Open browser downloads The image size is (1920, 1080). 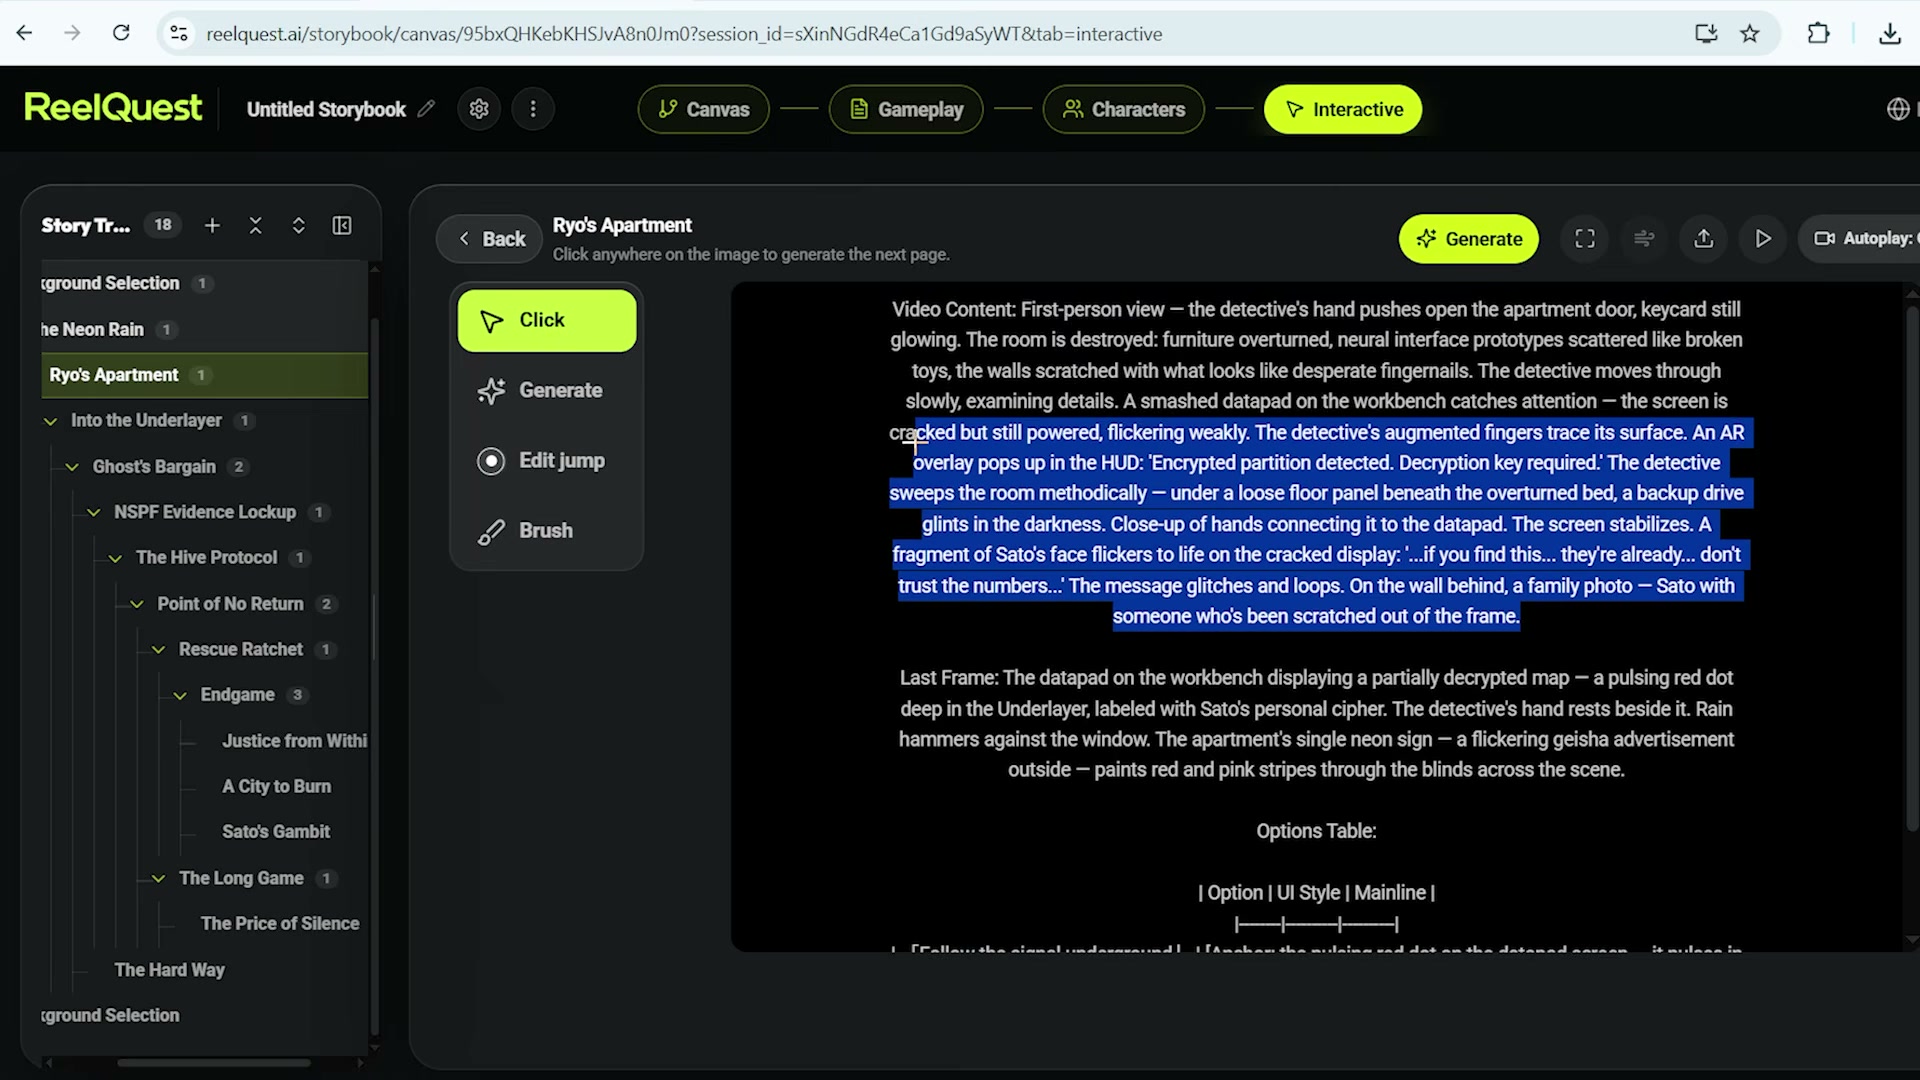[1889, 33]
